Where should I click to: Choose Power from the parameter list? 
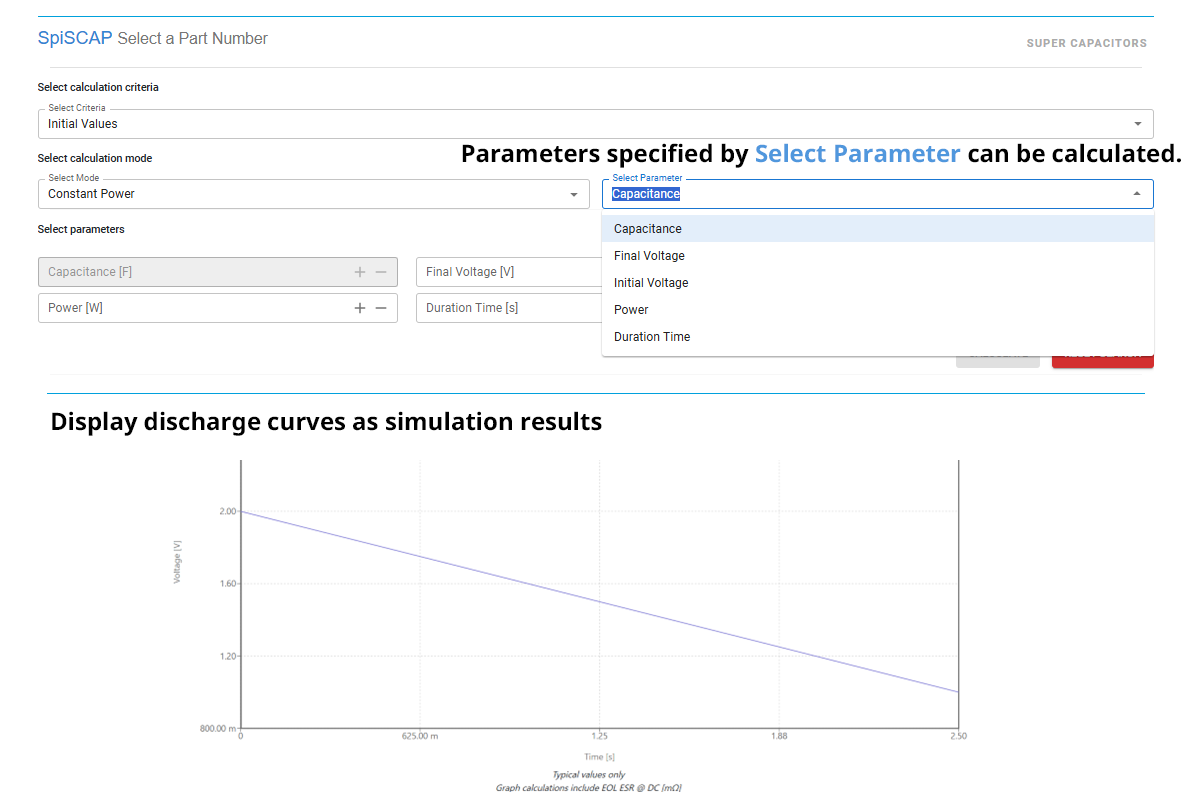[x=878, y=310]
